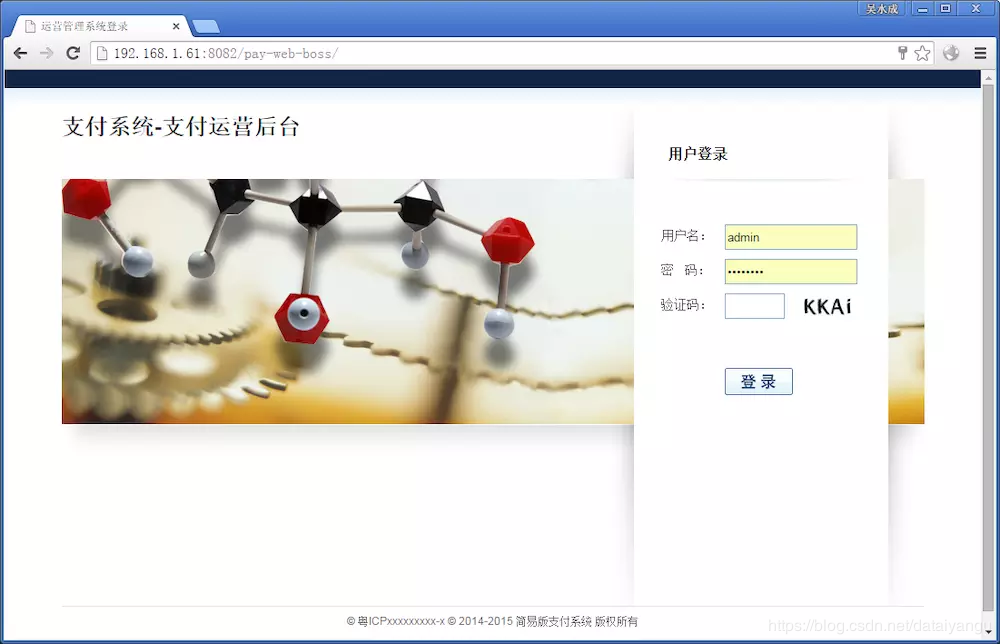Open a new browser tab
This screenshot has width=1000, height=644.
click(205, 27)
